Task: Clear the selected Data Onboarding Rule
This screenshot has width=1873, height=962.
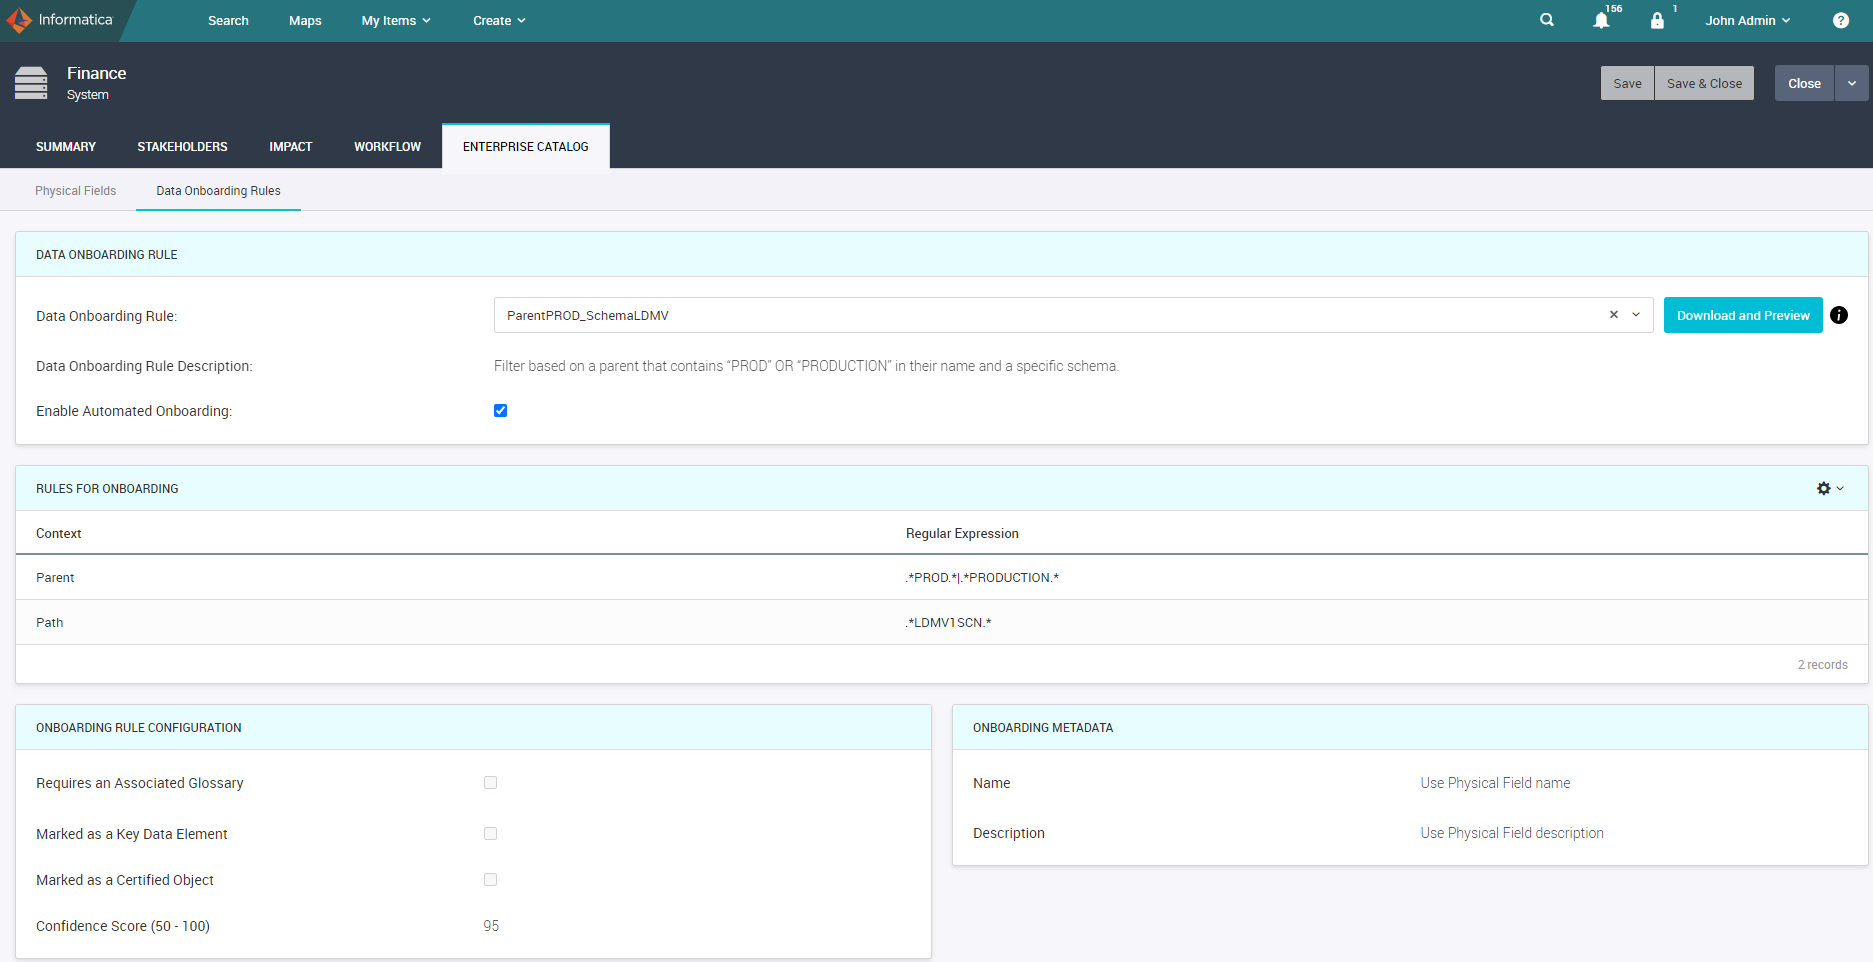Action: point(1613,314)
